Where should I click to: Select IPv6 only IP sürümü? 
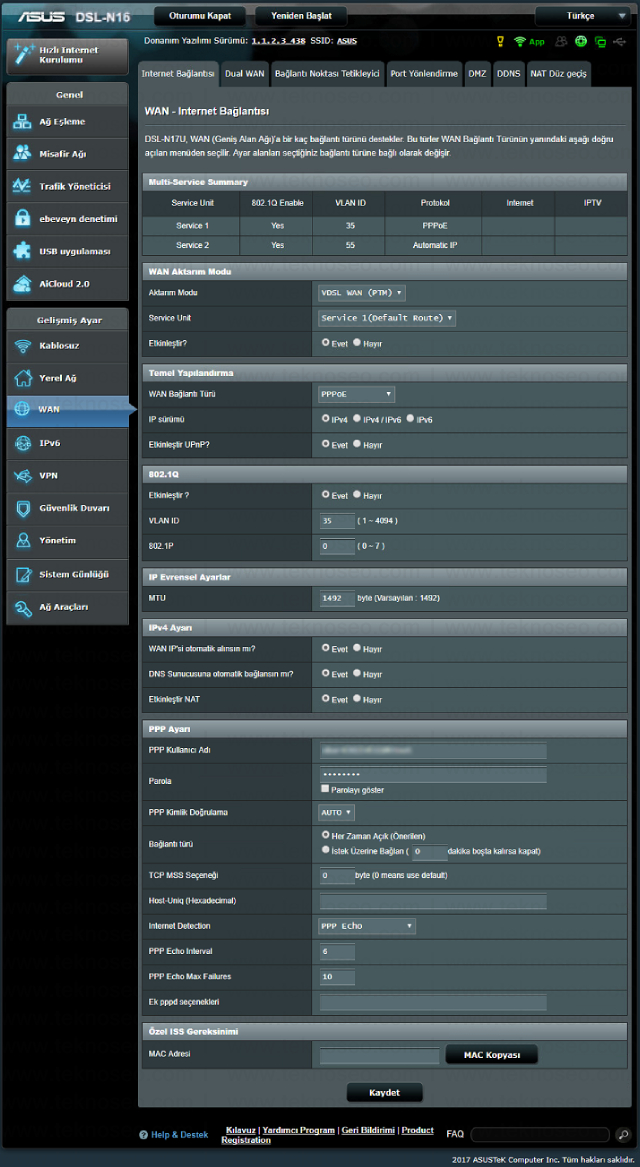[x=410, y=419]
